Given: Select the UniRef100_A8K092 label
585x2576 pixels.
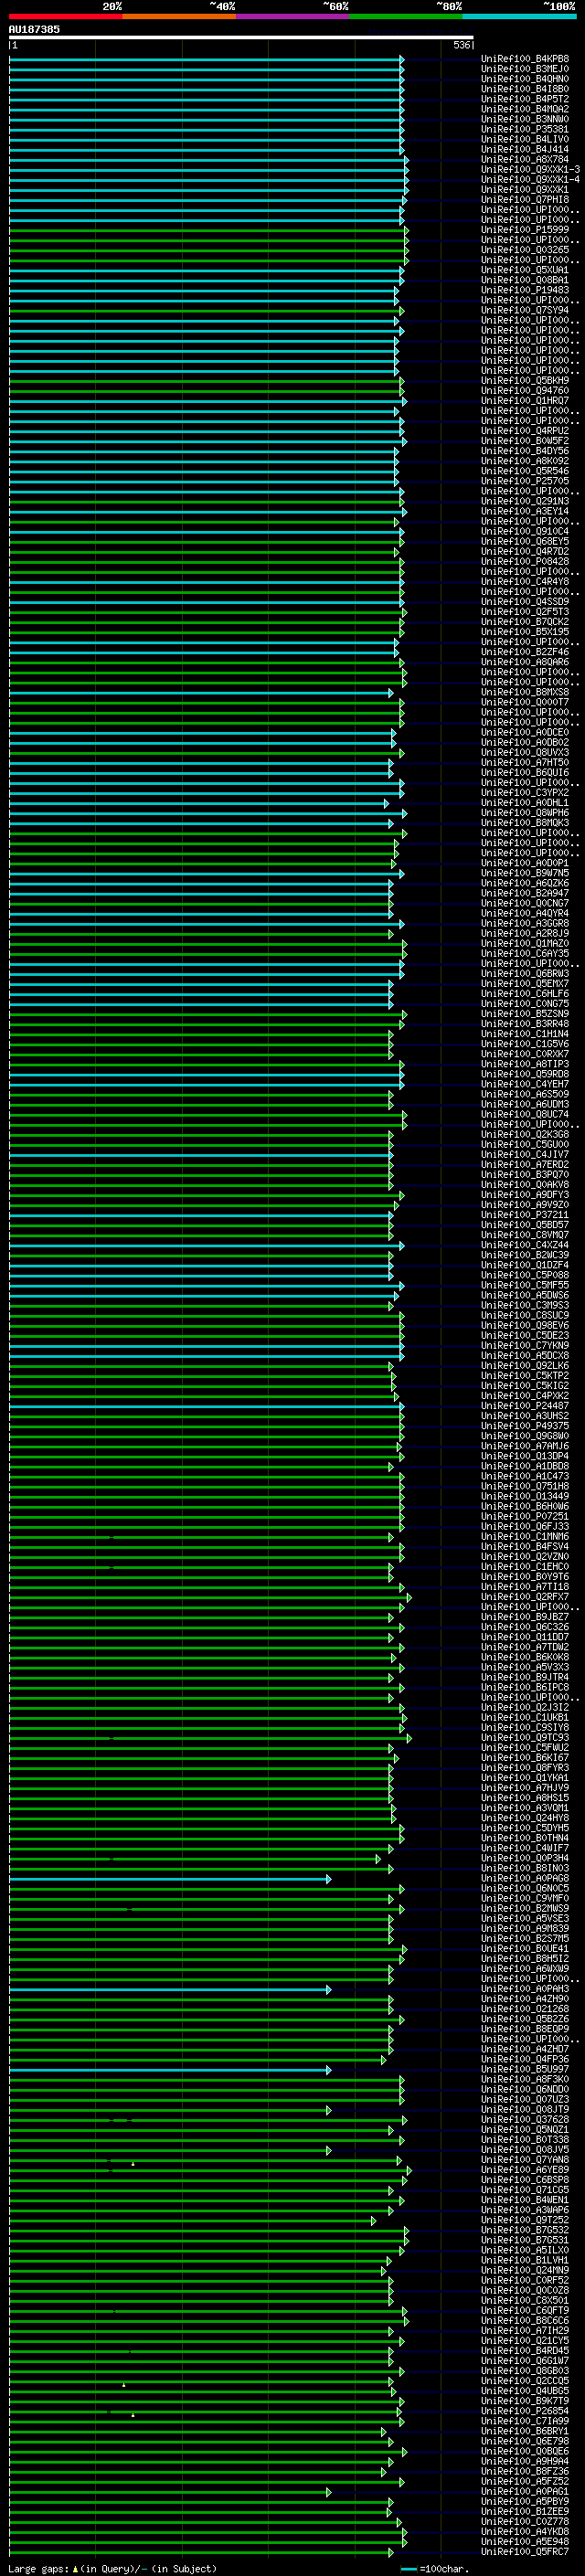Looking at the screenshot, I should click(x=524, y=461).
